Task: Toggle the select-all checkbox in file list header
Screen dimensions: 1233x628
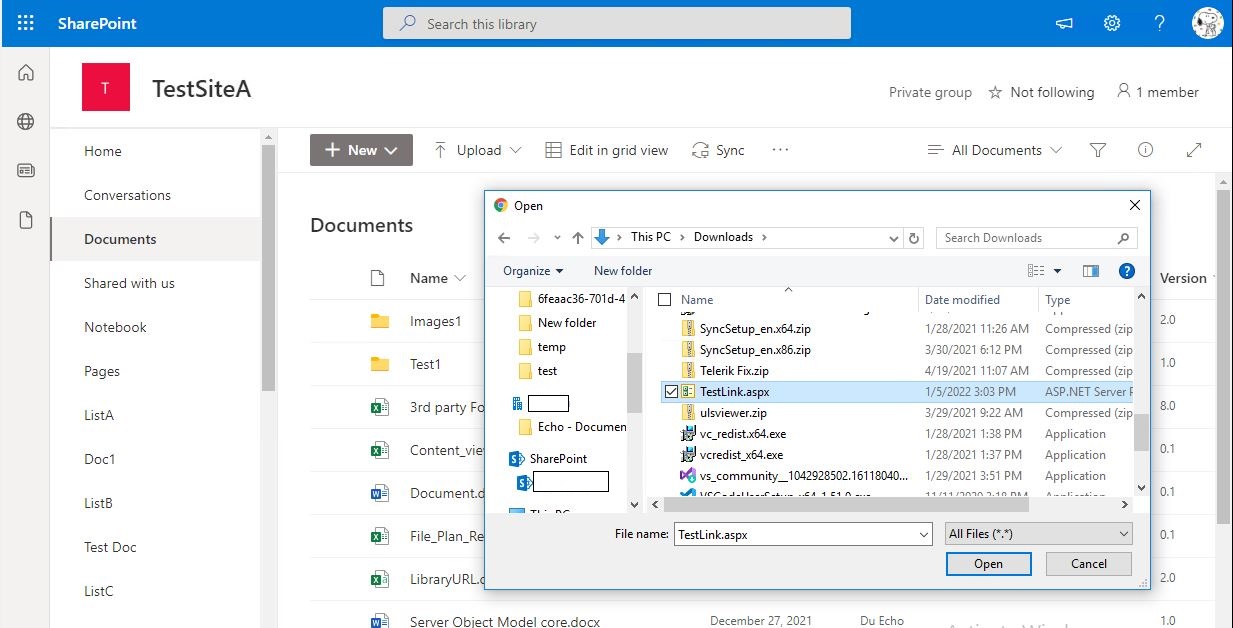Action: coord(664,299)
